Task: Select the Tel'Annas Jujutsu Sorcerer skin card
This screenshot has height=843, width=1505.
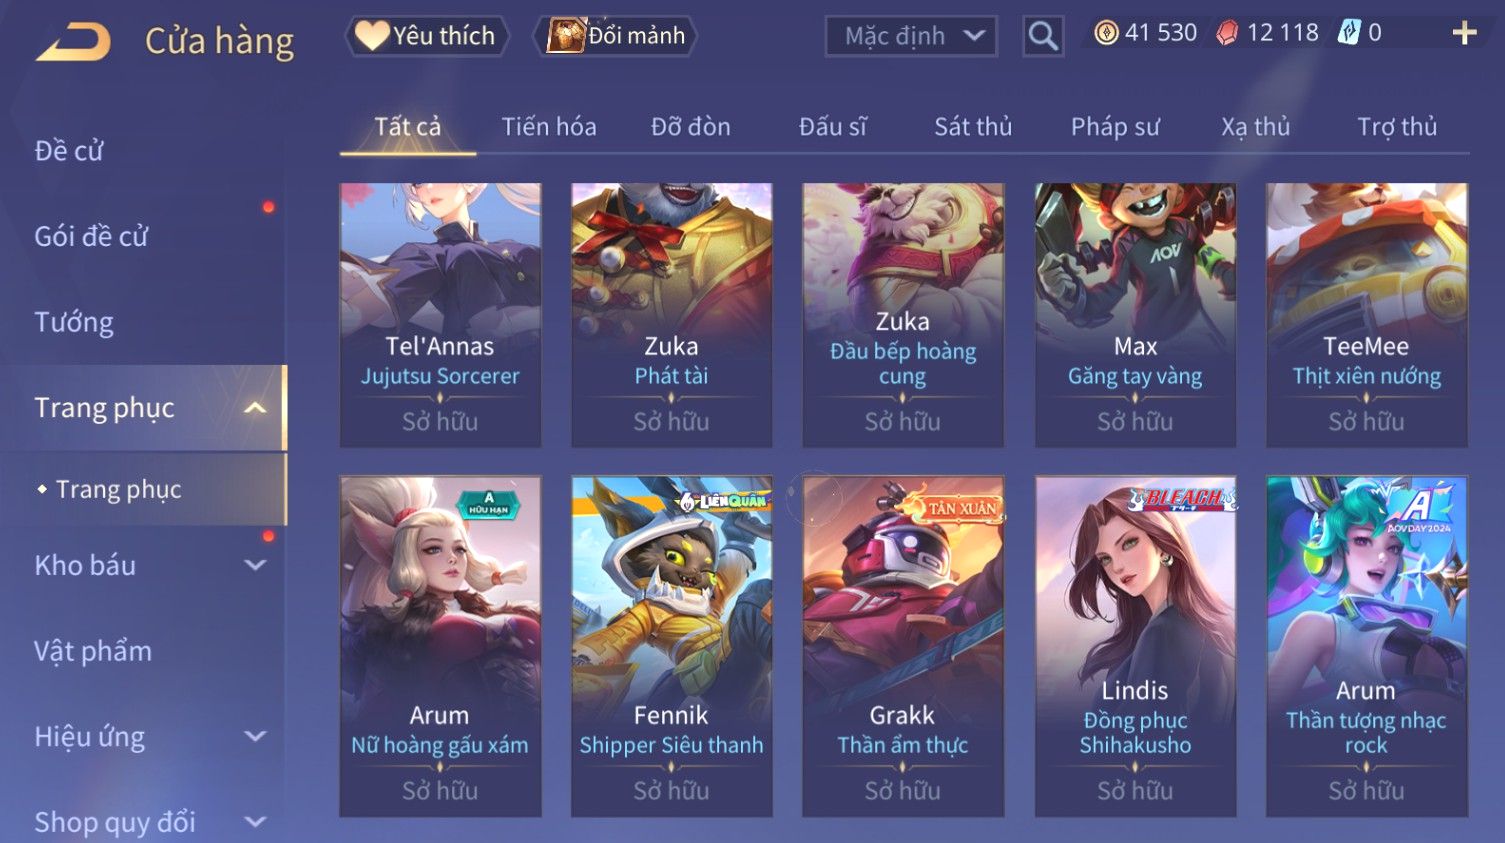Action: [440, 315]
